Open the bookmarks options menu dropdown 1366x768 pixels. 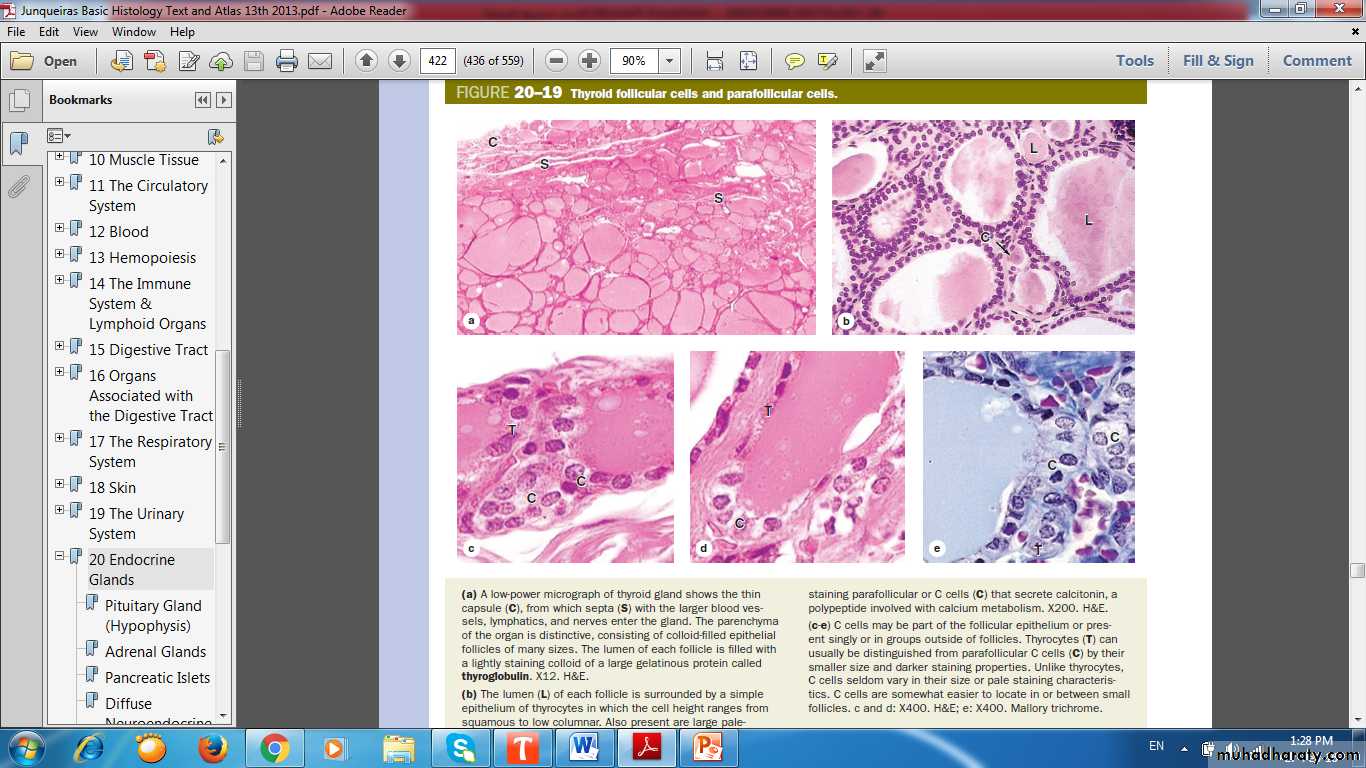pyautogui.click(x=60, y=136)
